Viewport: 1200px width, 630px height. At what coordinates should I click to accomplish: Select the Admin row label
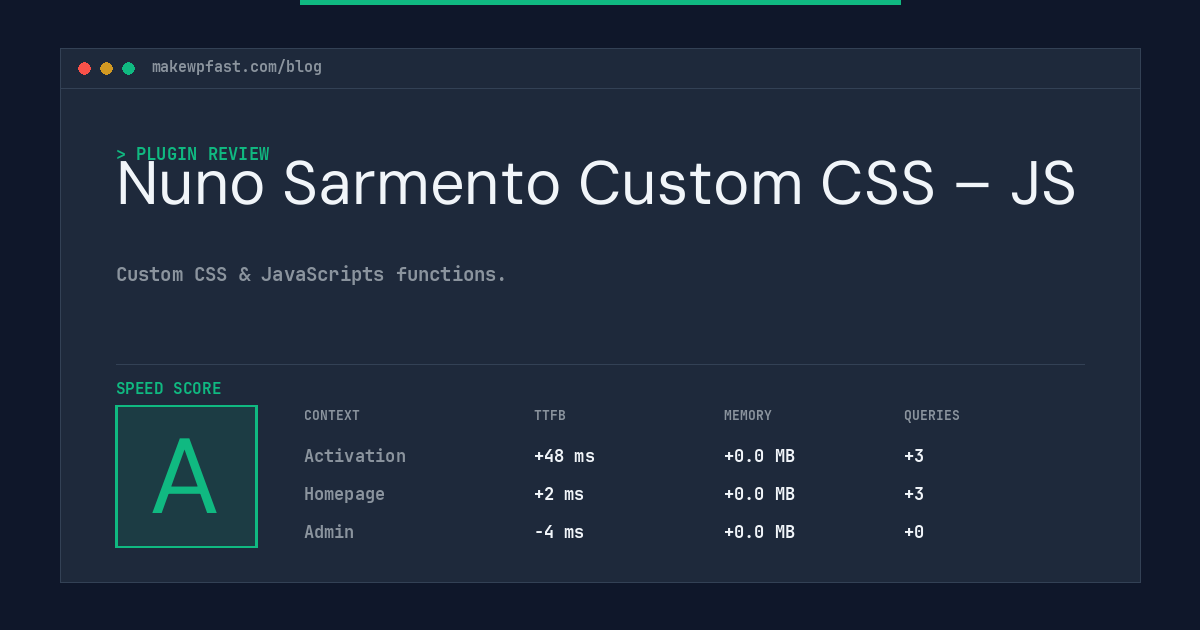[x=329, y=532]
